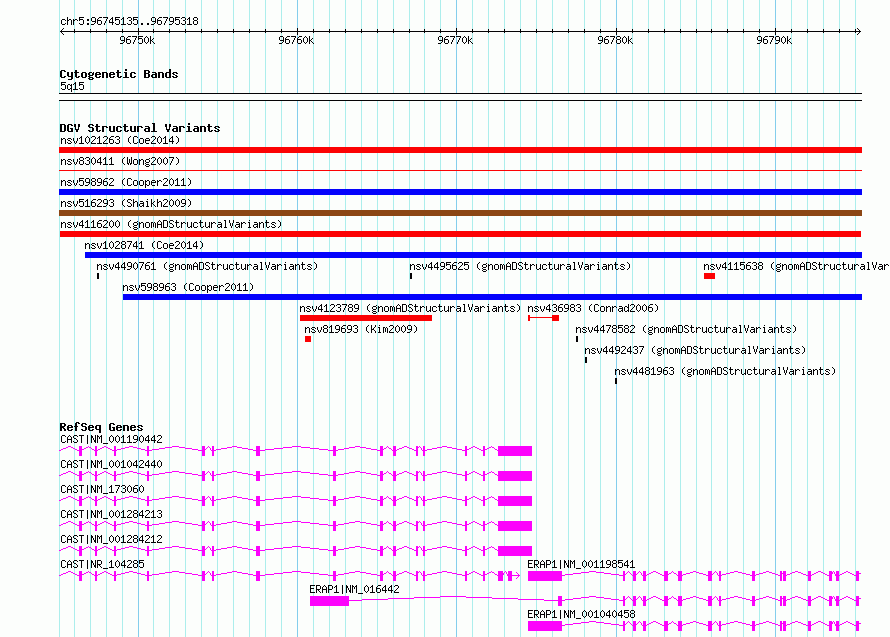This screenshot has width=890, height=637.
Task: Select the nsv516293 (Shaikh2009) brown bar
Action: (x=460, y=213)
